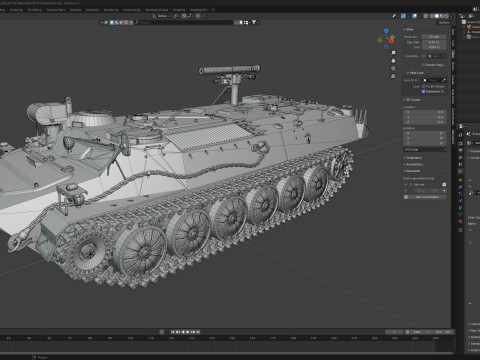The image size is (480, 360).
Task: Collapse the 3D Cursor panel
Action: point(412,100)
